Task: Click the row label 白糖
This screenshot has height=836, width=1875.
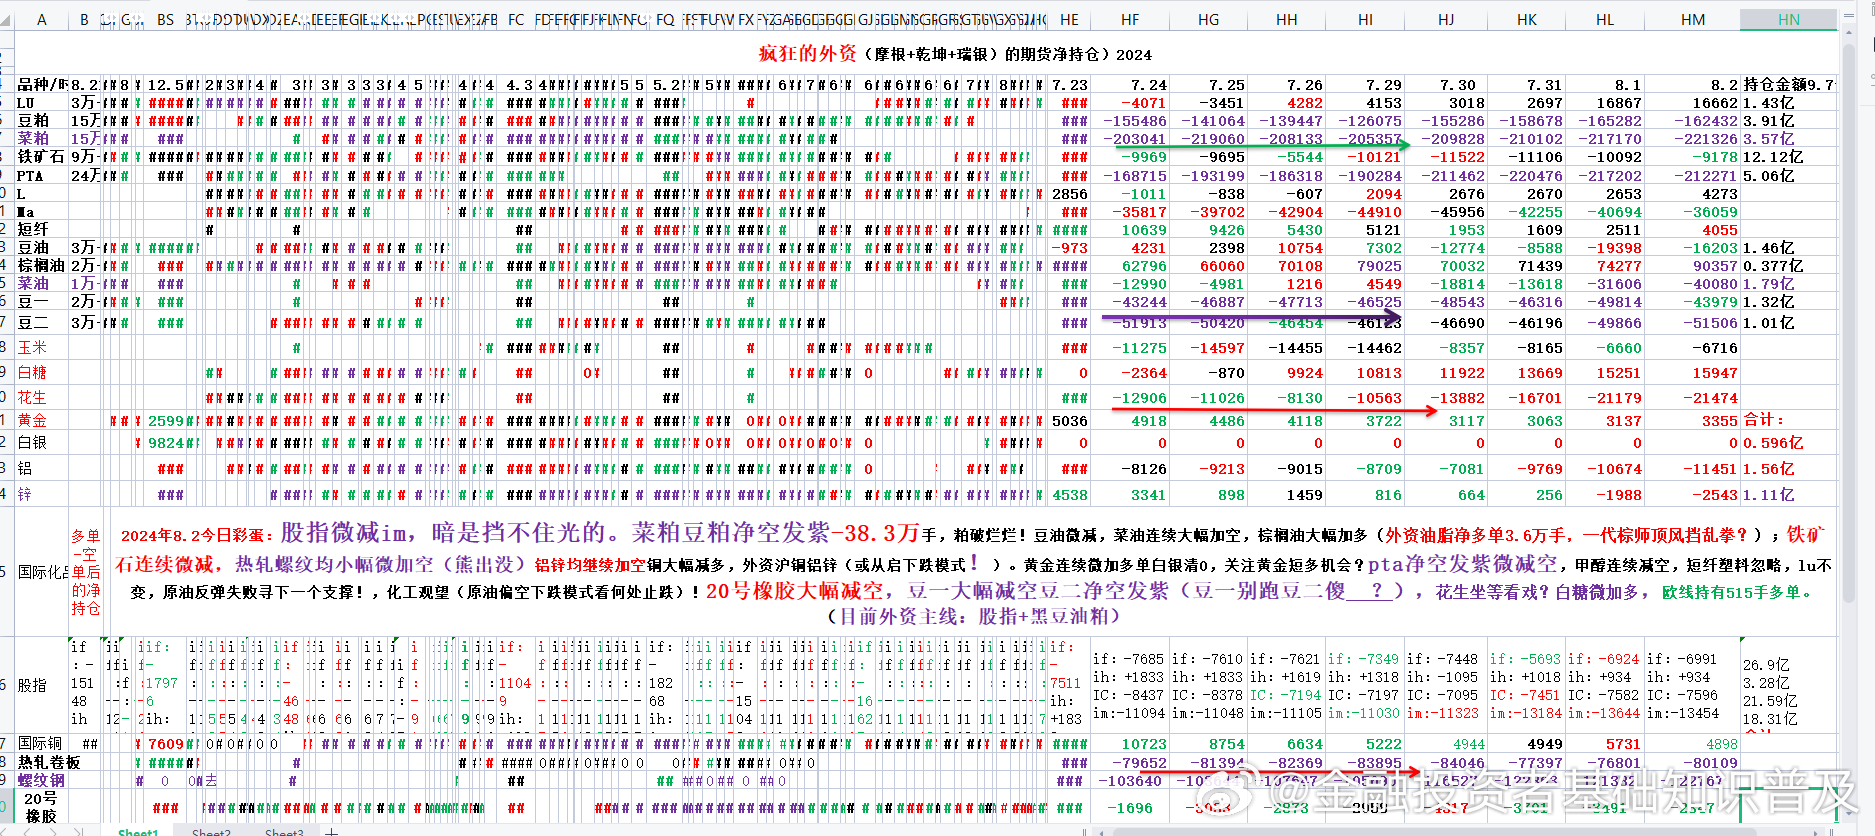Action: coord(32,372)
